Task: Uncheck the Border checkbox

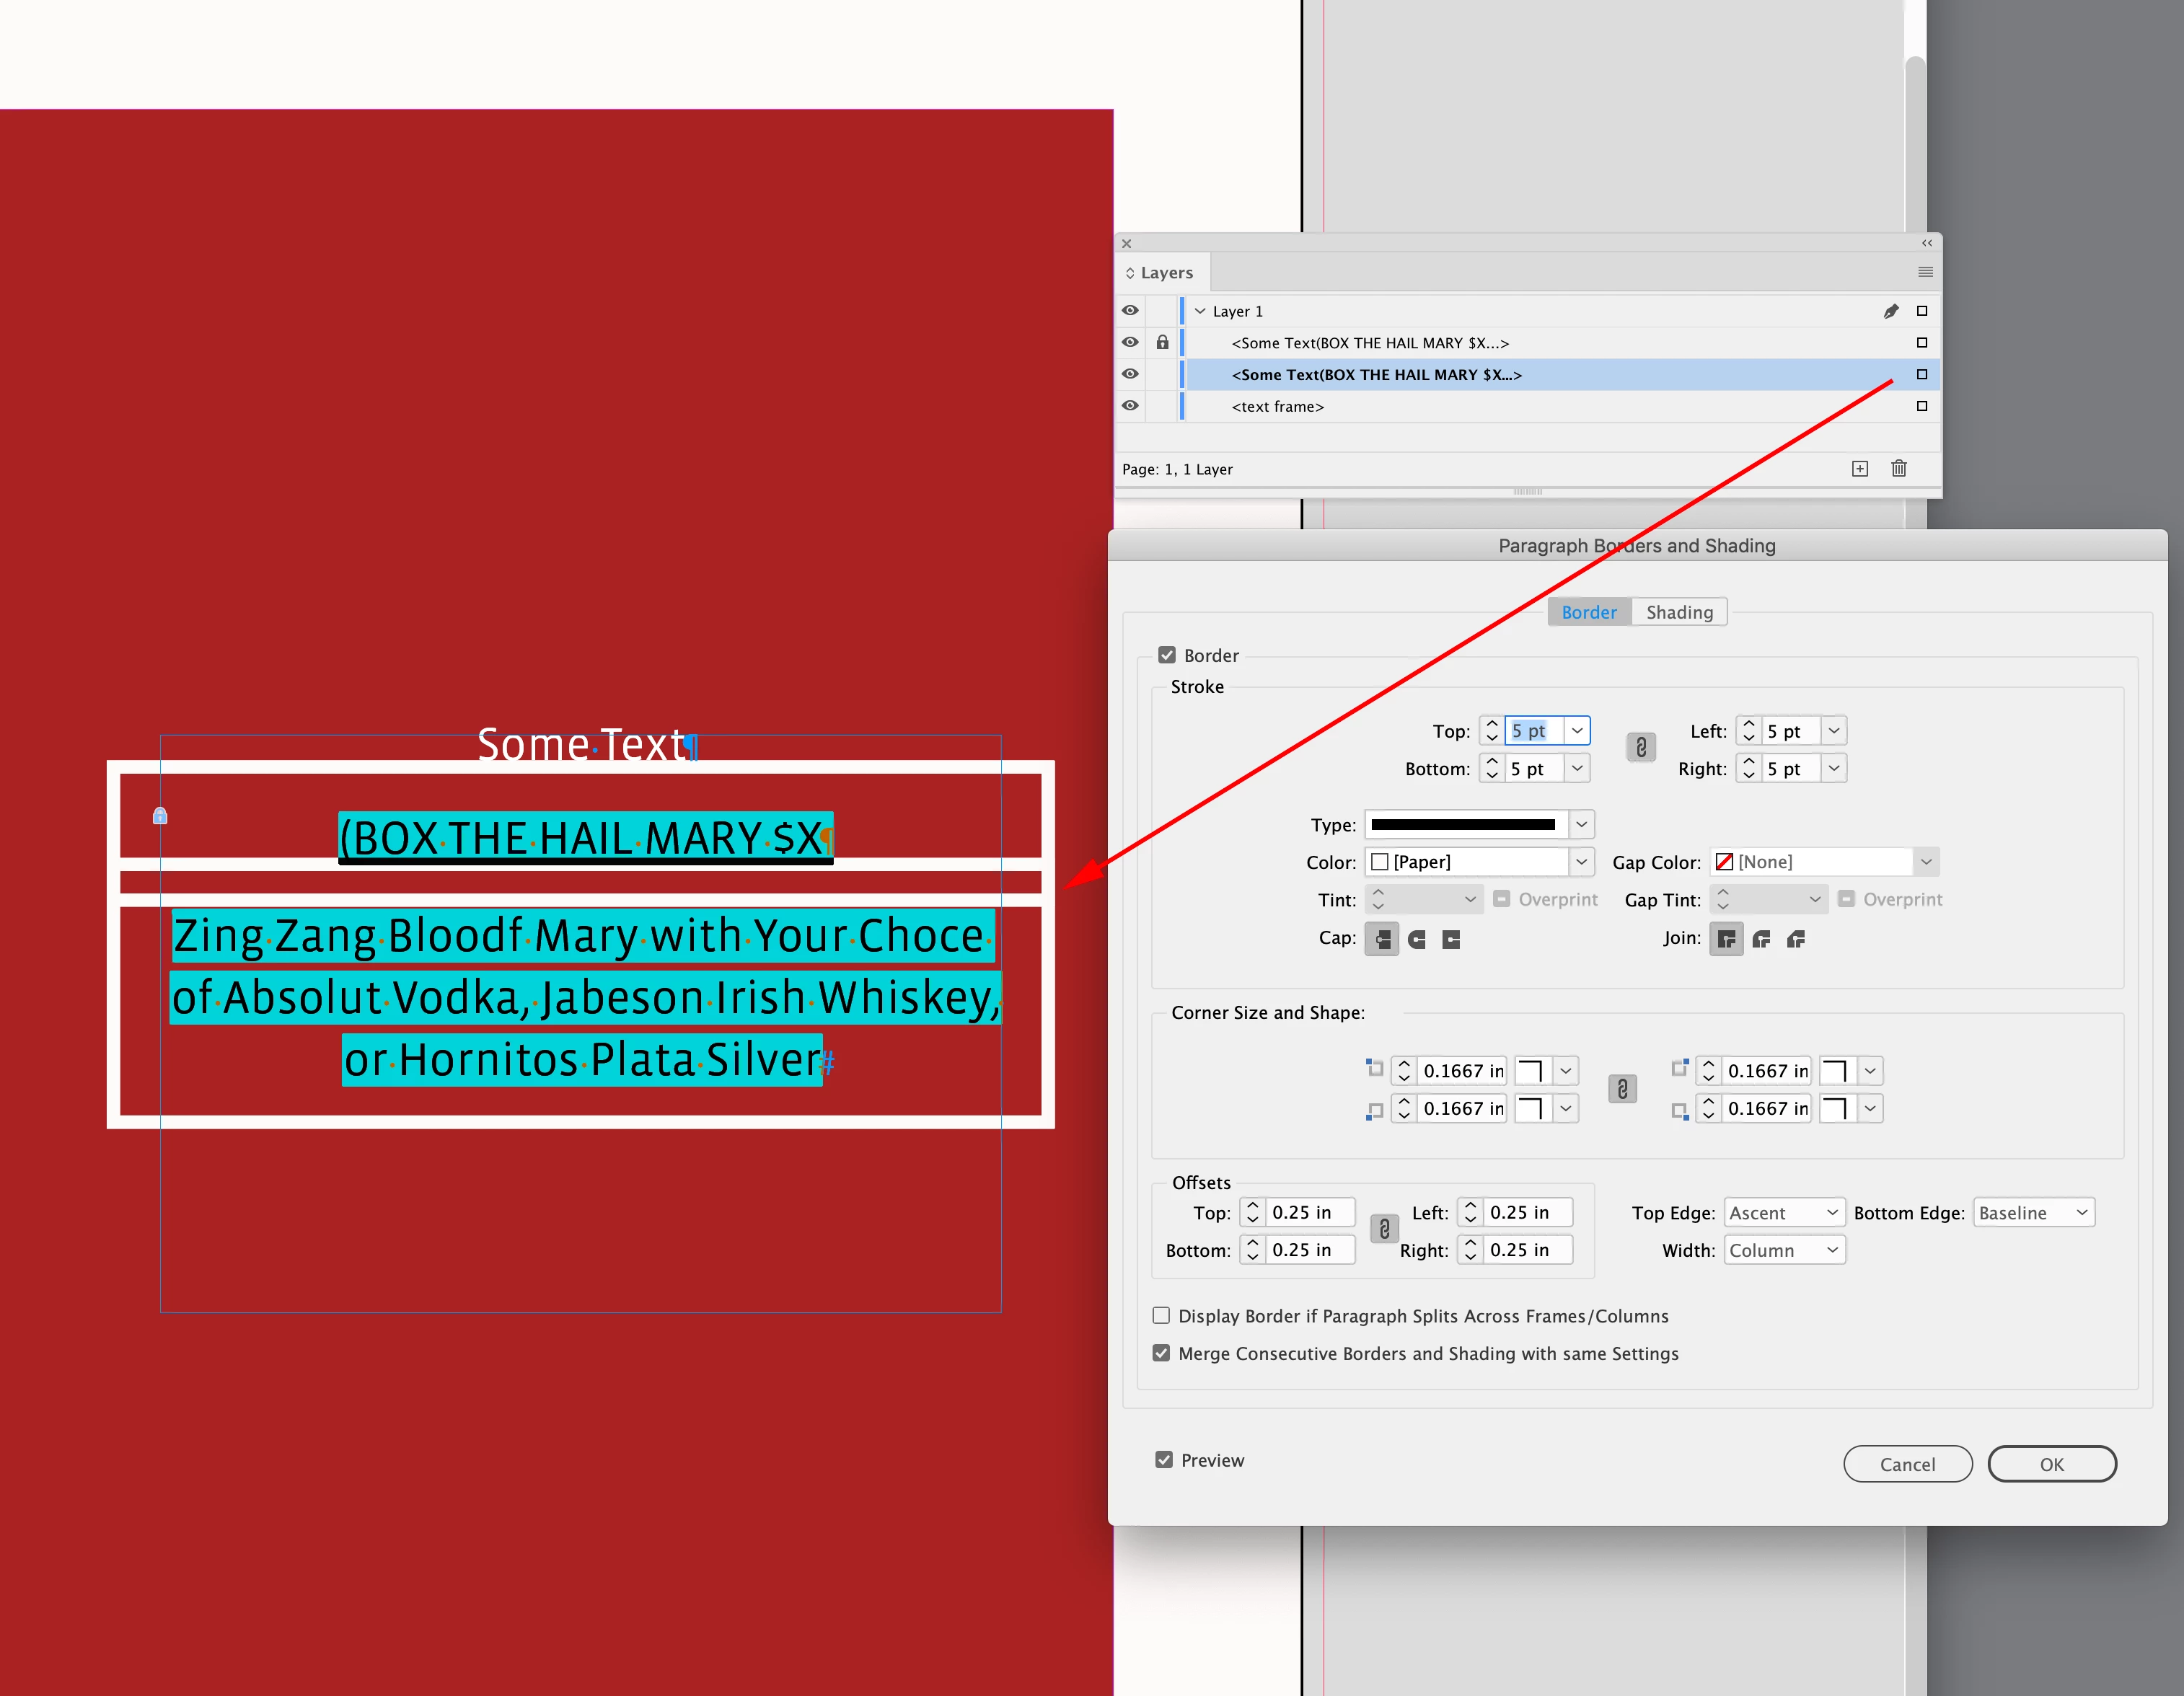Action: [x=1166, y=655]
